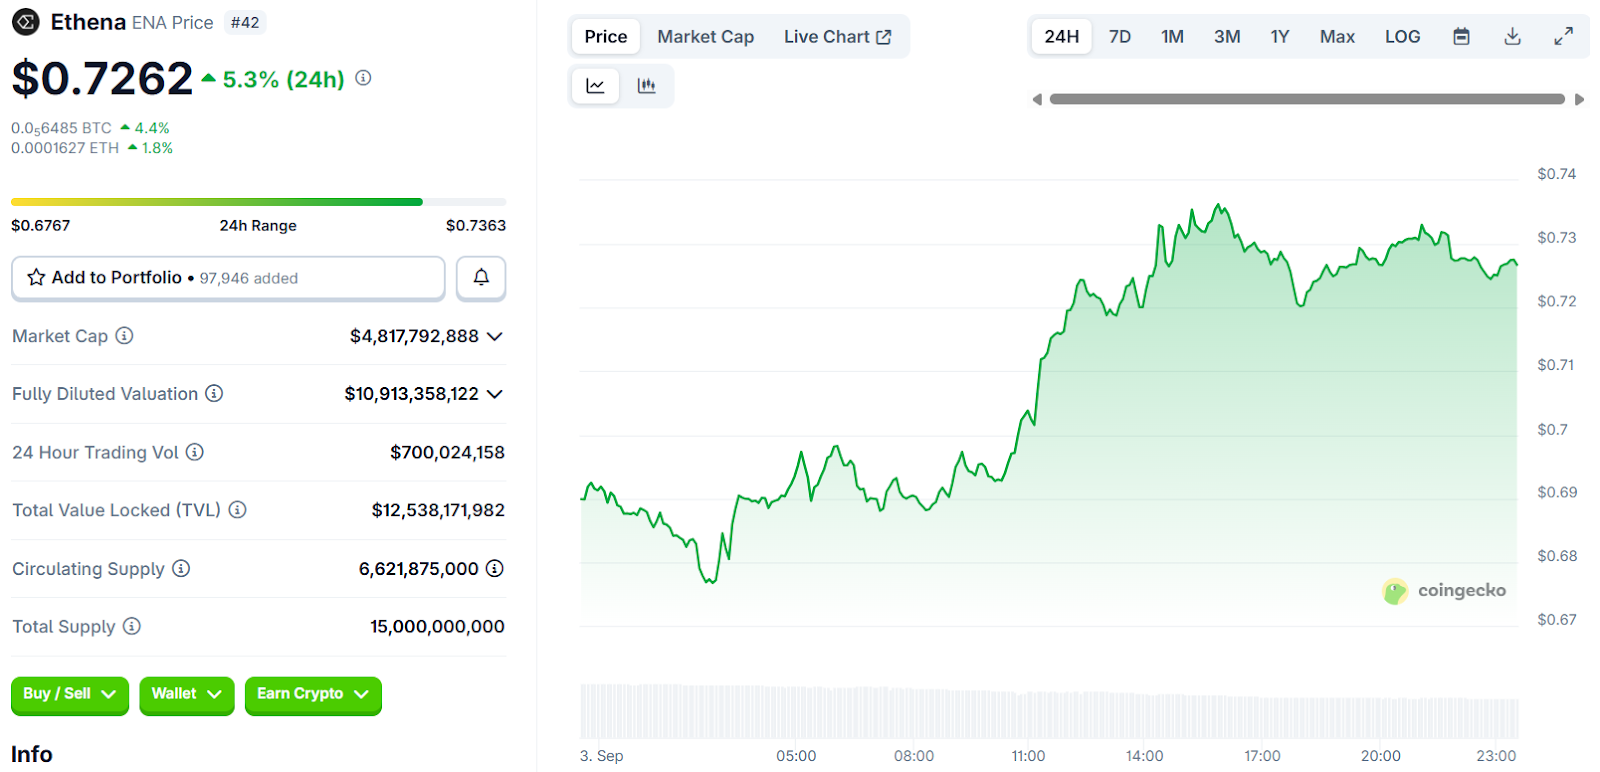
Task: Switch to candlestick chart view icon
Action: (x=646, y=86)
